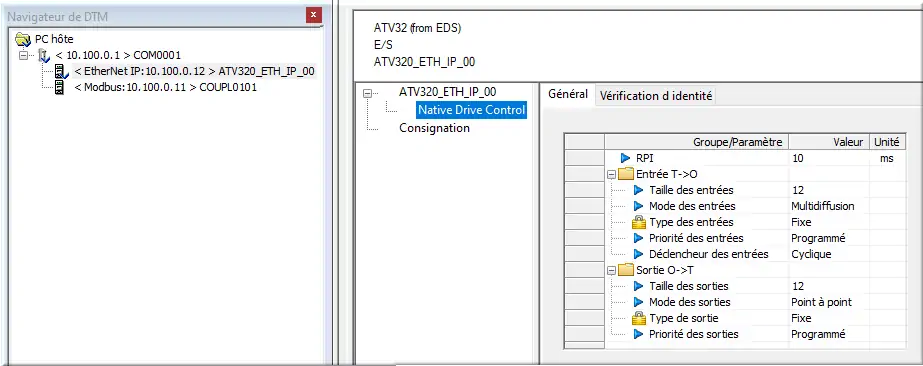
Task: Collapse the Entrée T->O group
Action: pyautogui.click(x=612, y=174)
